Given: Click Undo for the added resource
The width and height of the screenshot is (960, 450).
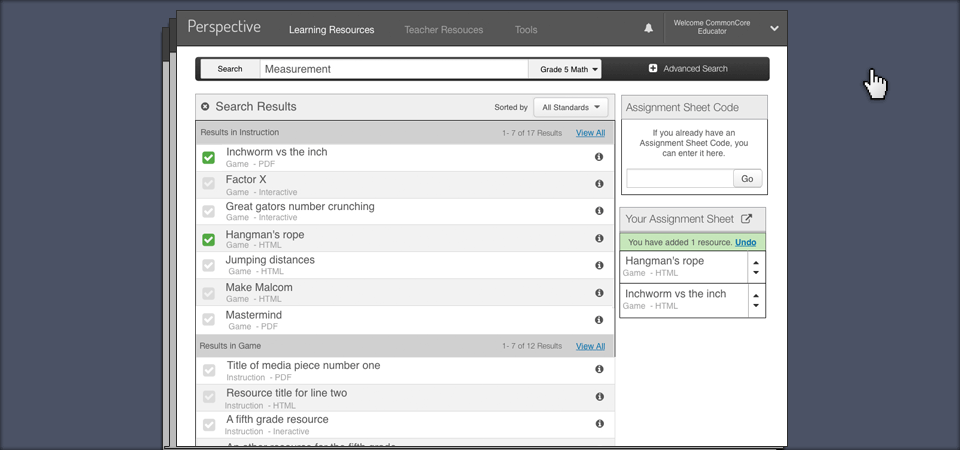Looking at the screenshot, I should tap(746, 242).
